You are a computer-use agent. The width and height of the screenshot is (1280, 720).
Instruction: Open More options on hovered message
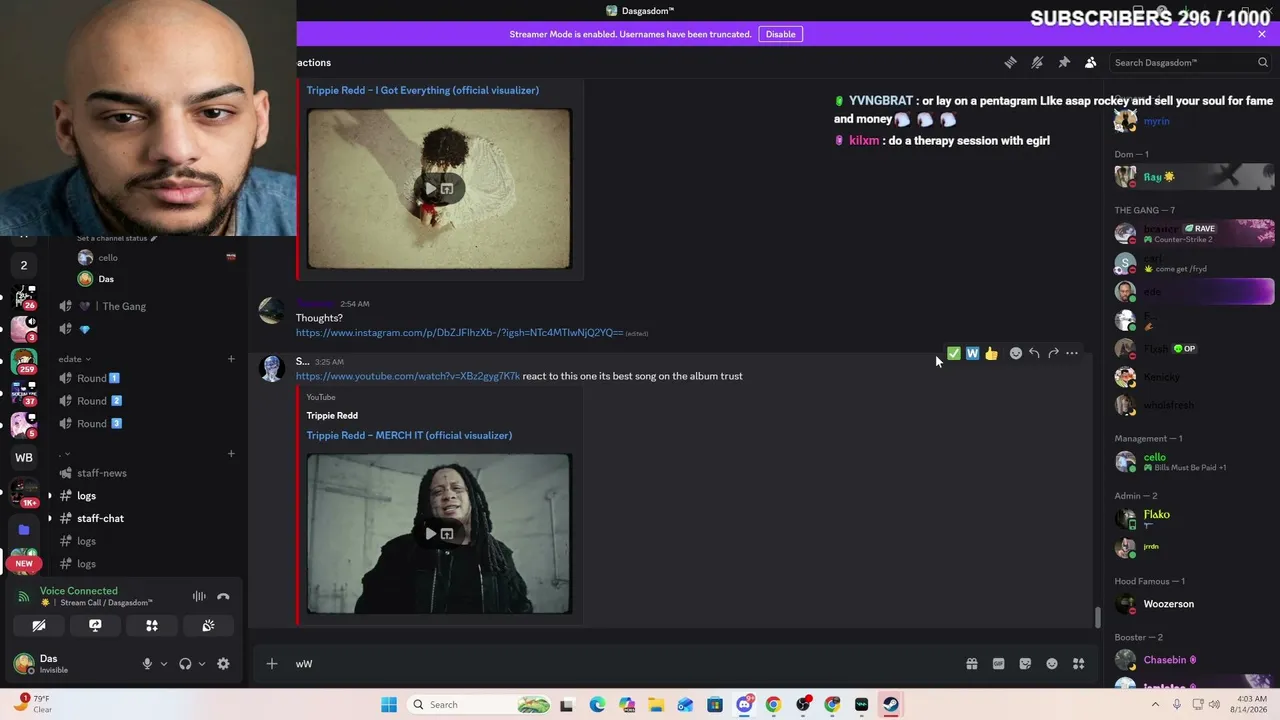[1072, 353]
